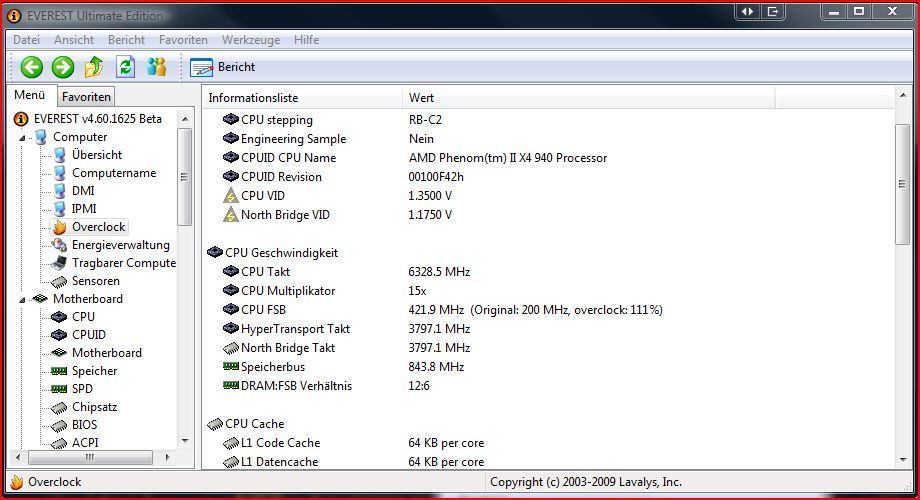Click tree panel scroll down arrow
Viewport: 920px width, 500px height.
(185, 441)
